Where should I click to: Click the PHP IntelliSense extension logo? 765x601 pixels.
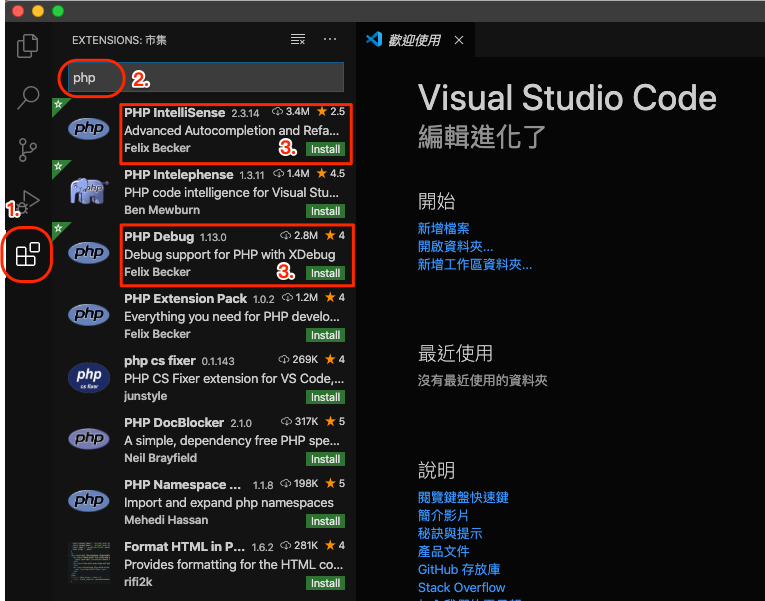88,128
